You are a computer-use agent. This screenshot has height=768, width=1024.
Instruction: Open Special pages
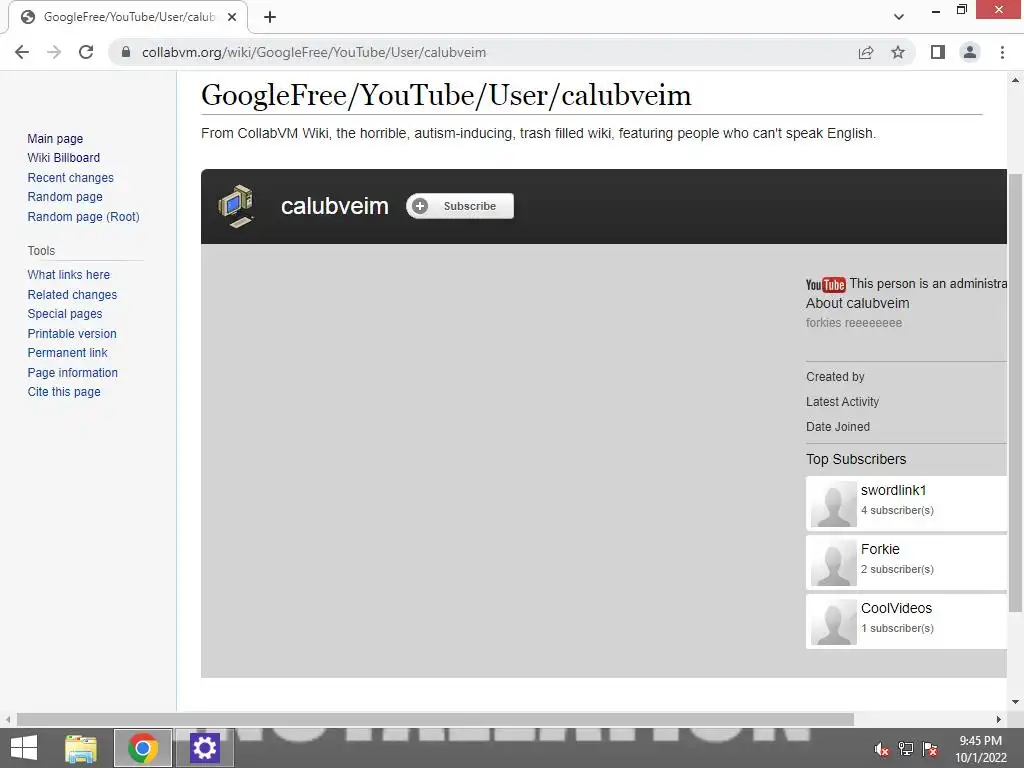65,313
